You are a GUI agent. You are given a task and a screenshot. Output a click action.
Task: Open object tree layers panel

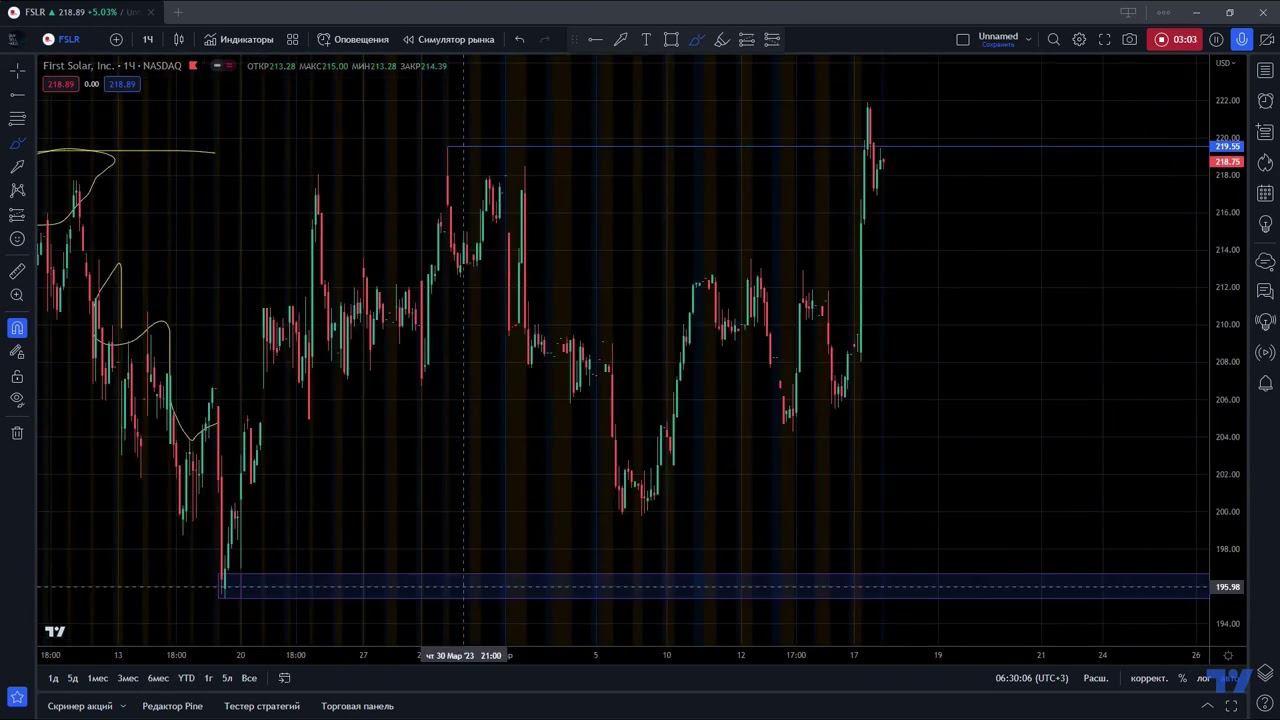[x=1265, y=672]
